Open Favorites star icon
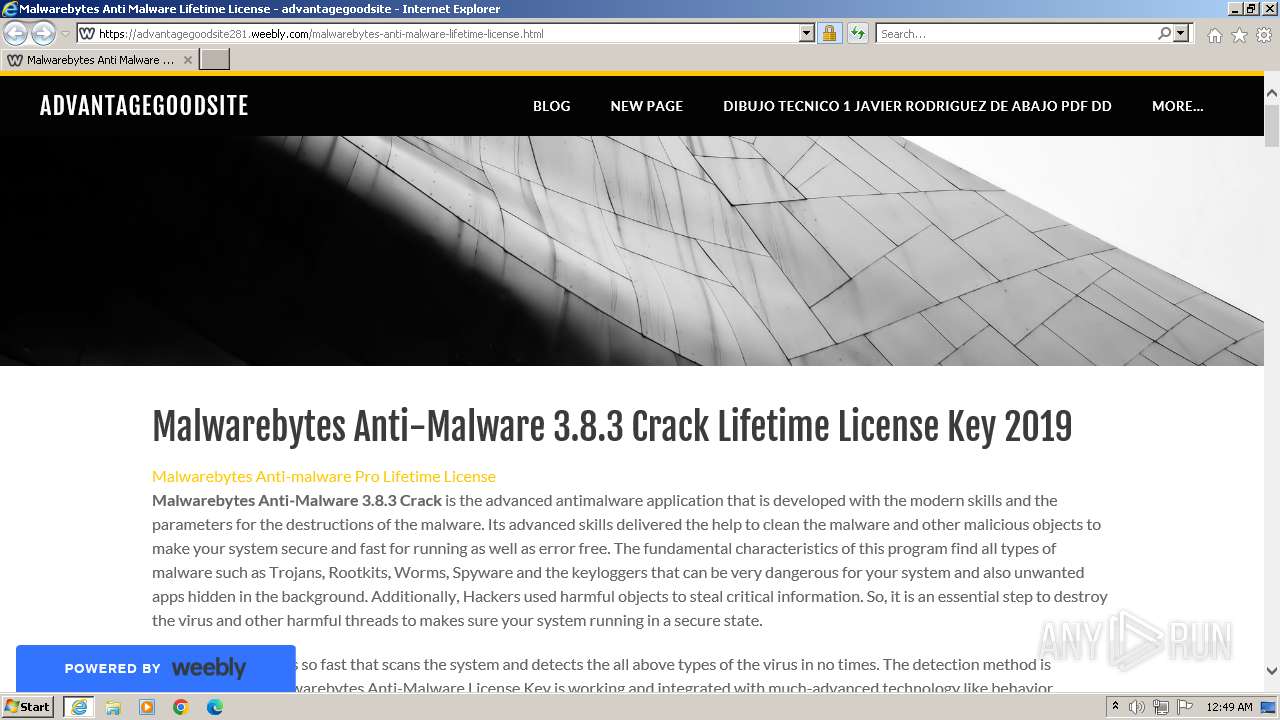This screenshot has height=720, width=1280. click(1239, 35)
